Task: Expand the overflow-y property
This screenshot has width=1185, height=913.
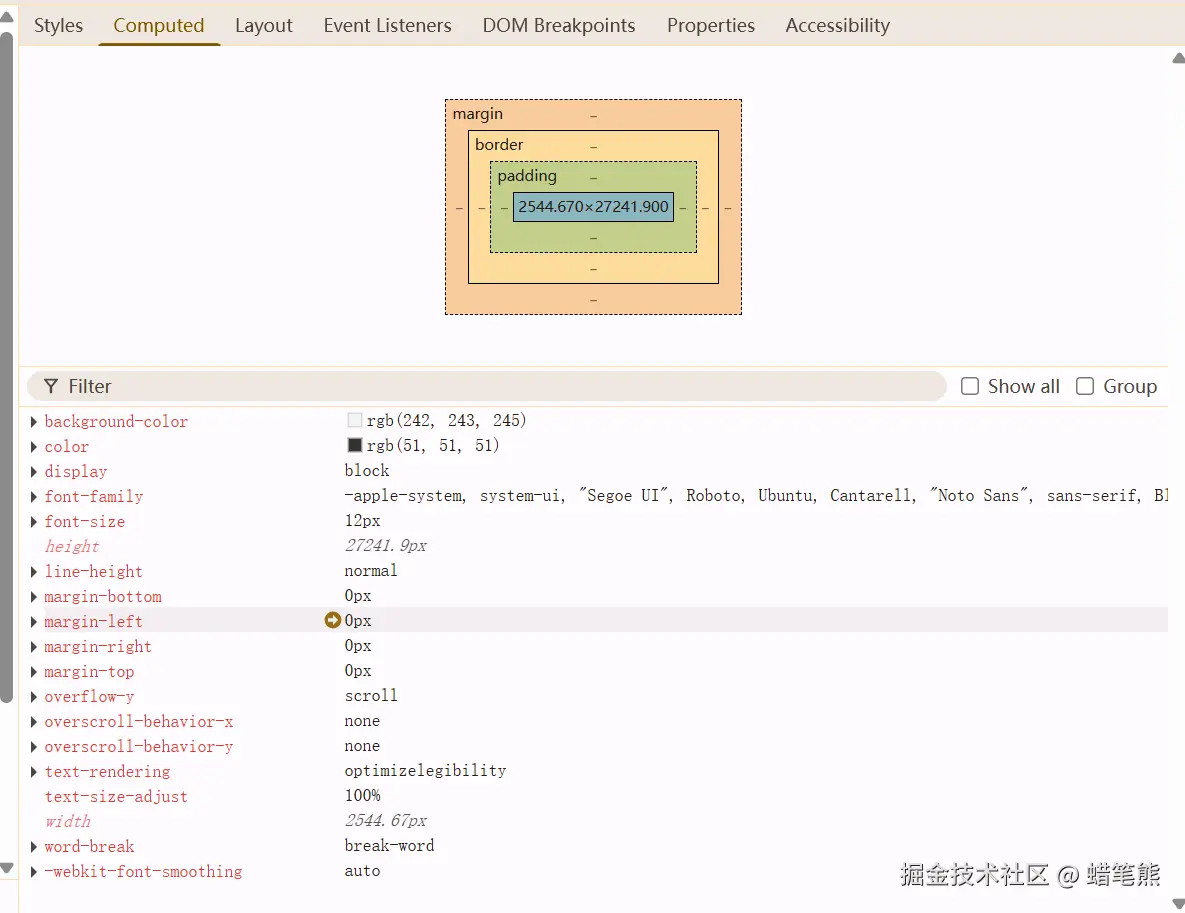Action: [34, 696]
